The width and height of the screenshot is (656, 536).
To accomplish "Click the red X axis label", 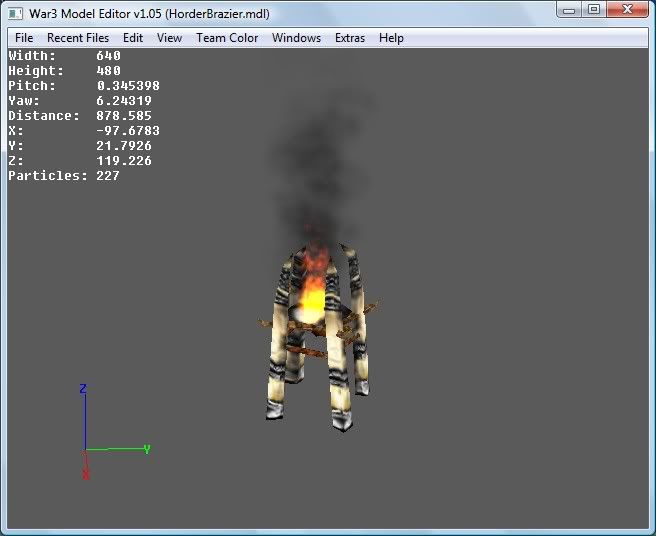I will click(86, 474).
